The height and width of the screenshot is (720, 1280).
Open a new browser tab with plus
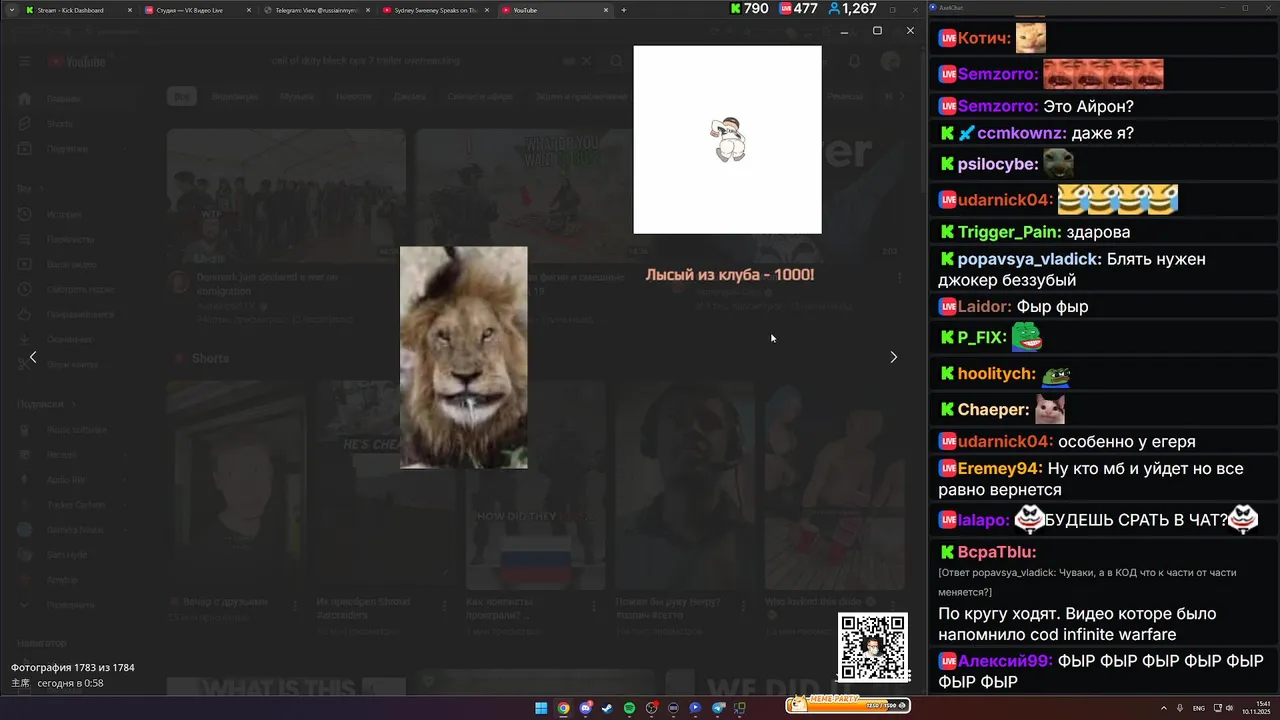coord(624,10)
